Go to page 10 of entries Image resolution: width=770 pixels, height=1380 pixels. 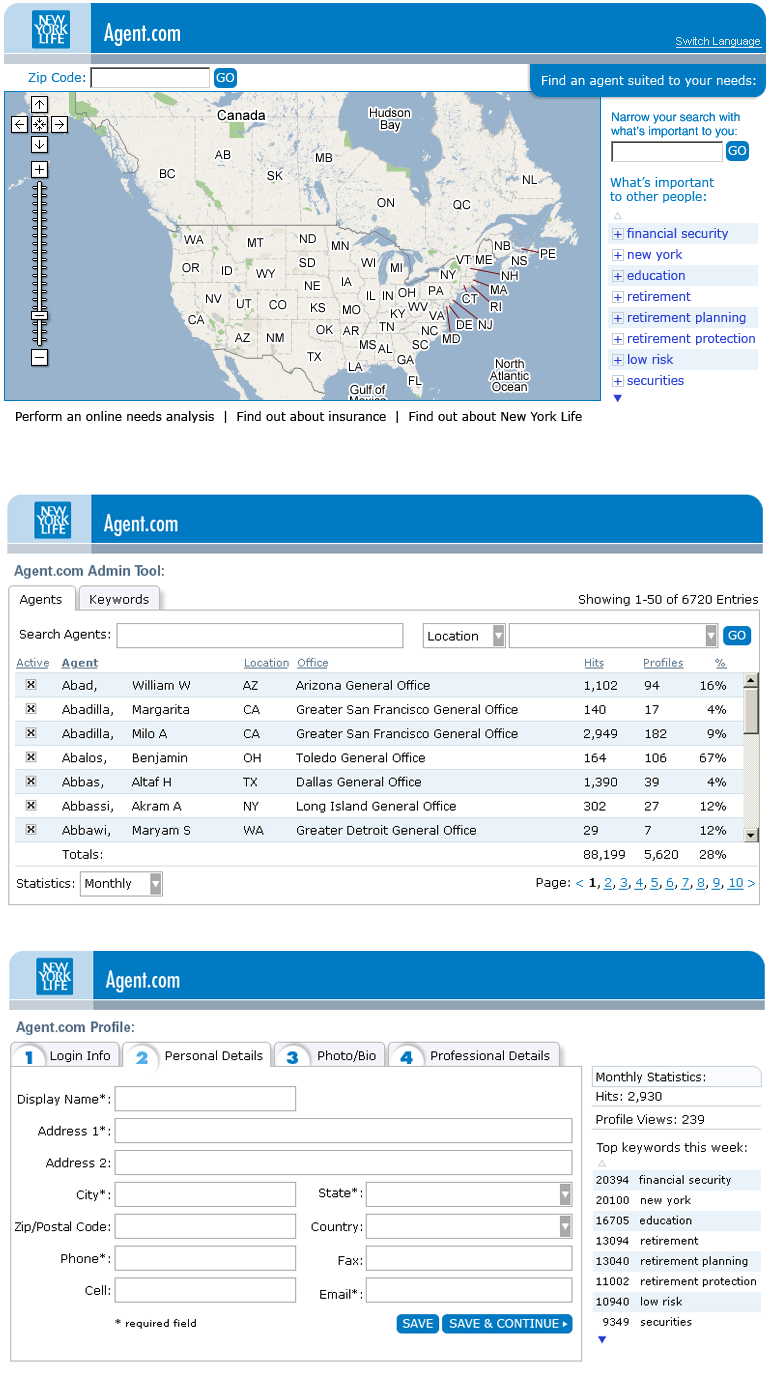735,883
